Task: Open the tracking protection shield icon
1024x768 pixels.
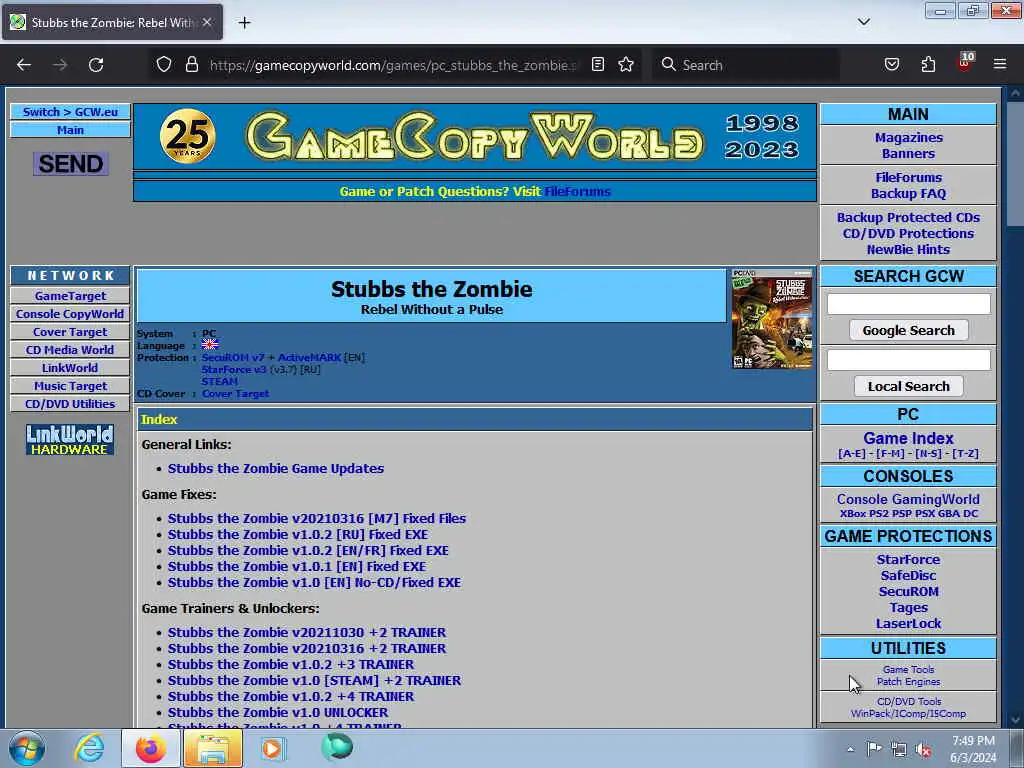Action: (164, 65)
